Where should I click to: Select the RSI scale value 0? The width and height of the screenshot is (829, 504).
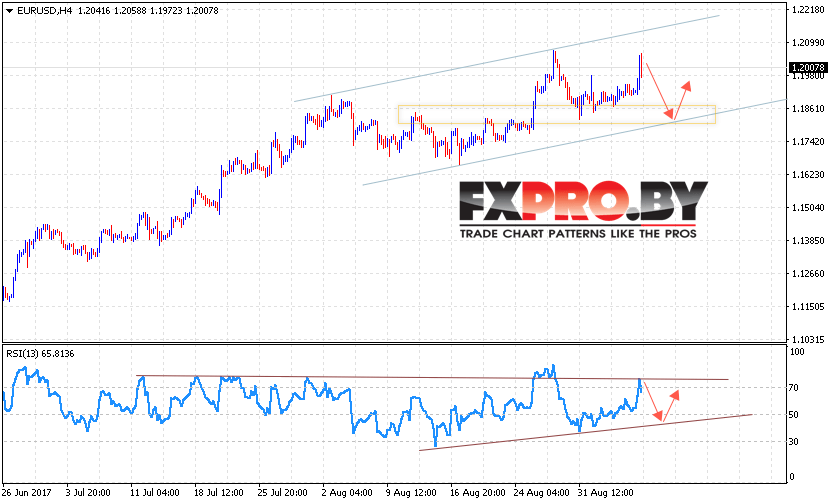click(791, 476)
